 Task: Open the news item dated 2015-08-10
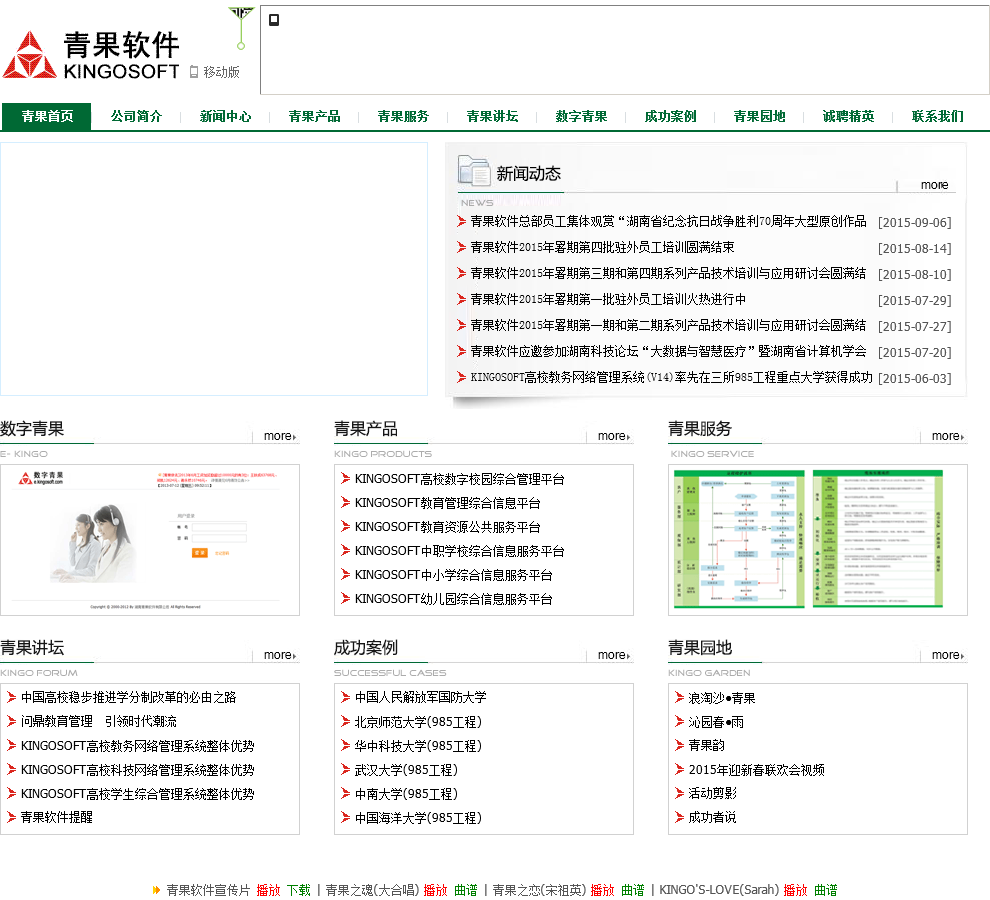(x=669, y=273)
